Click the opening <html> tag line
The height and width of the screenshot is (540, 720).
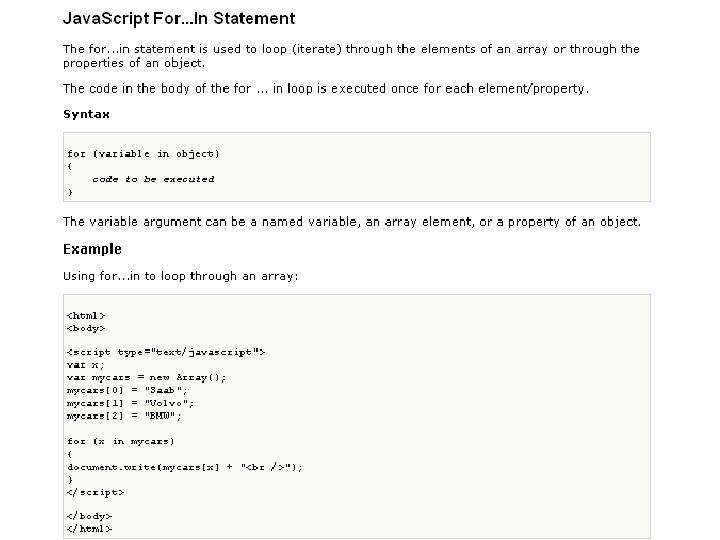[86, 315]
